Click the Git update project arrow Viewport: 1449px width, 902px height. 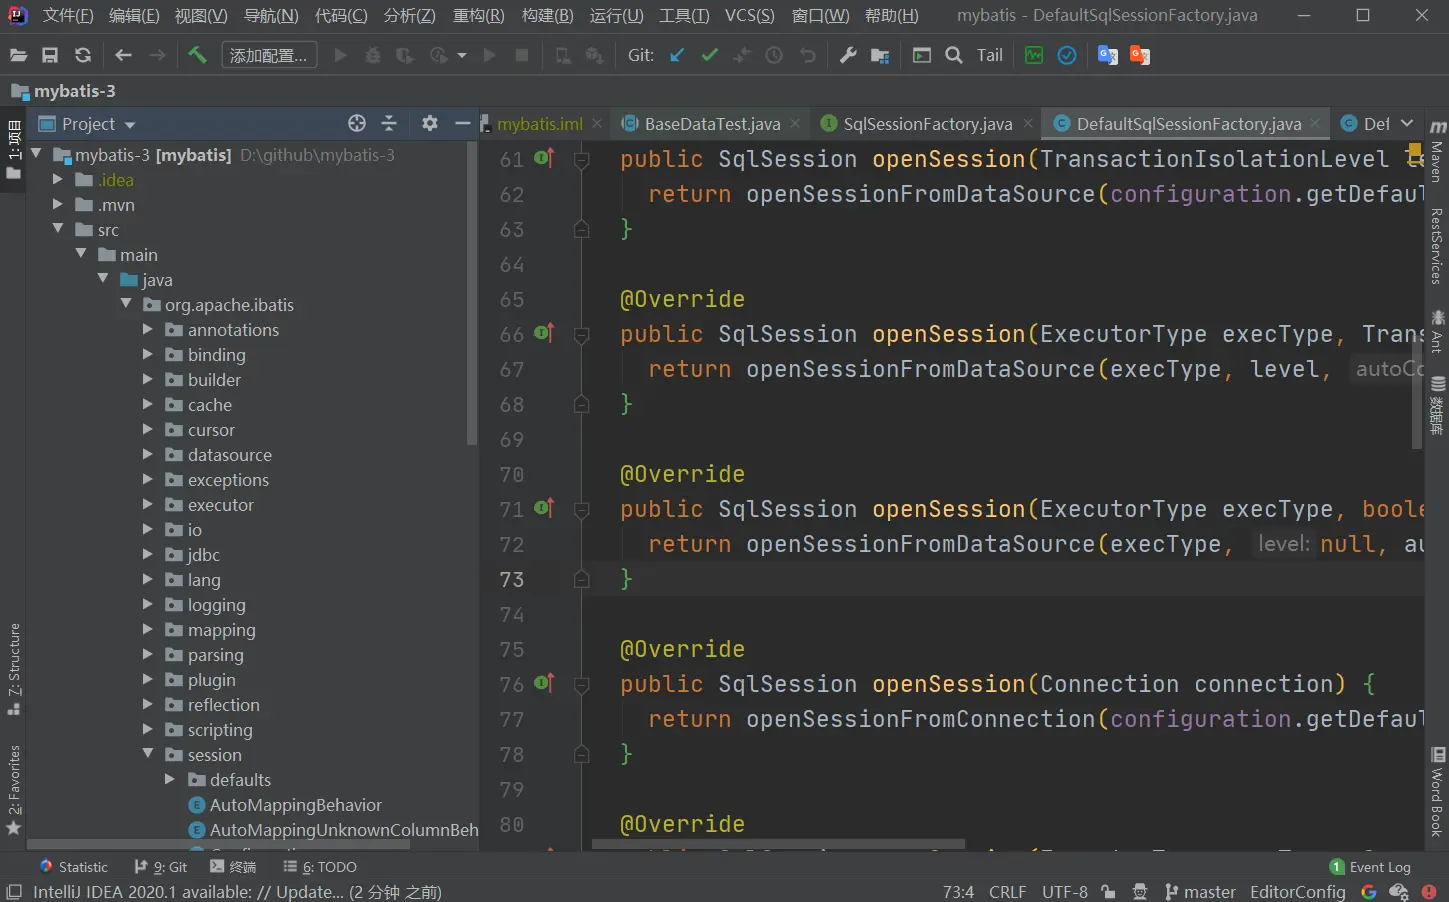(x=677, y=55)
